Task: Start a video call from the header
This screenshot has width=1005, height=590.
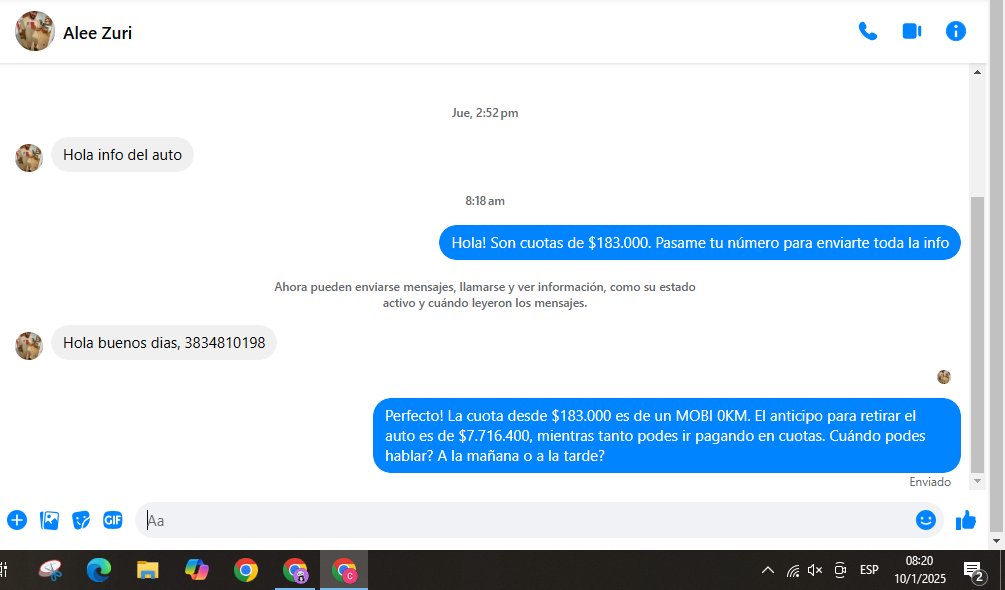Action: click(911, 31)
